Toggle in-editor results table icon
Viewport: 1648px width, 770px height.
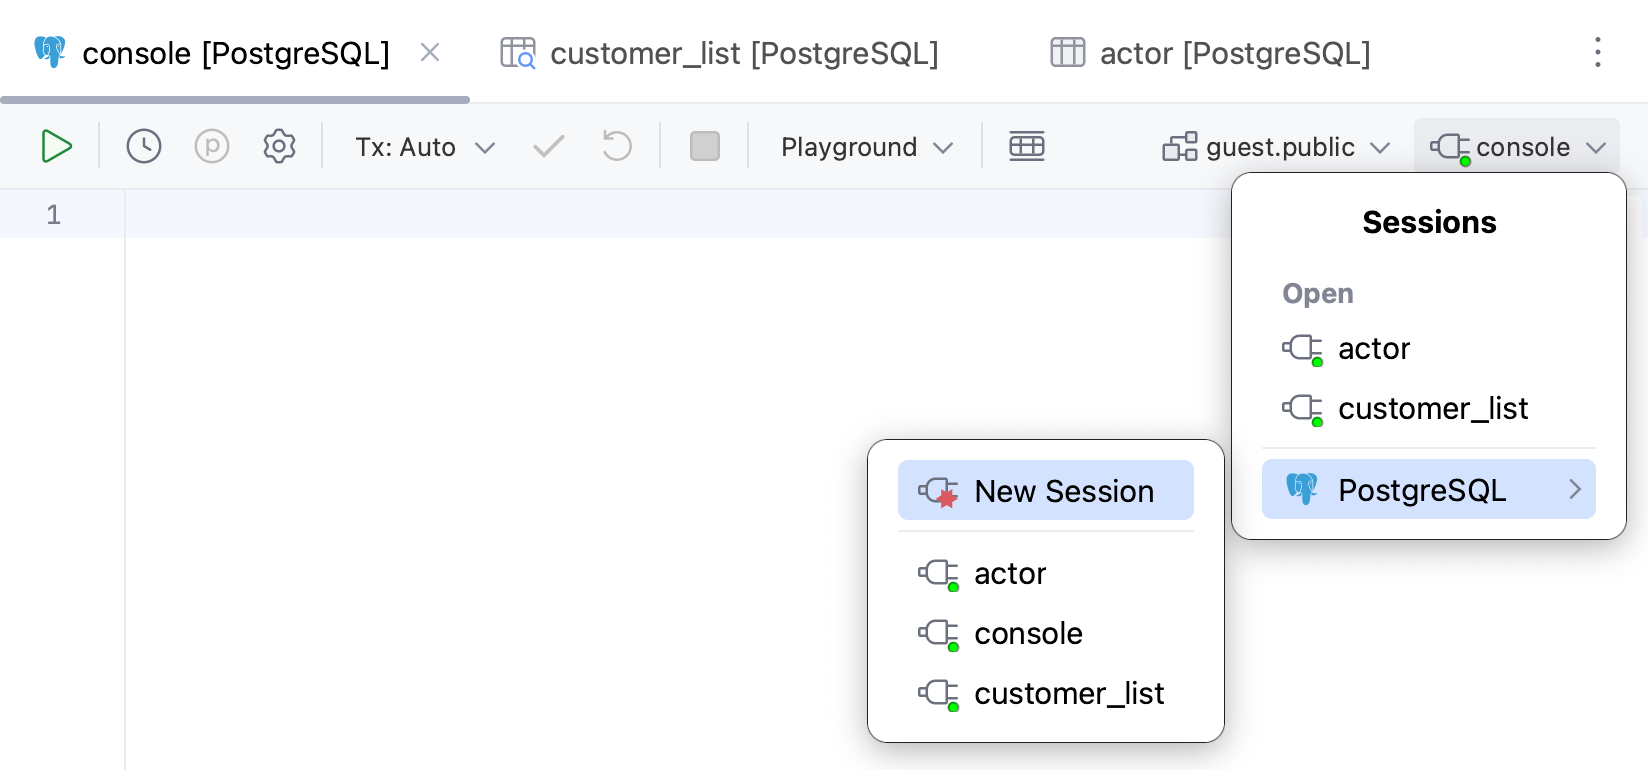(x=1027, y=147)
